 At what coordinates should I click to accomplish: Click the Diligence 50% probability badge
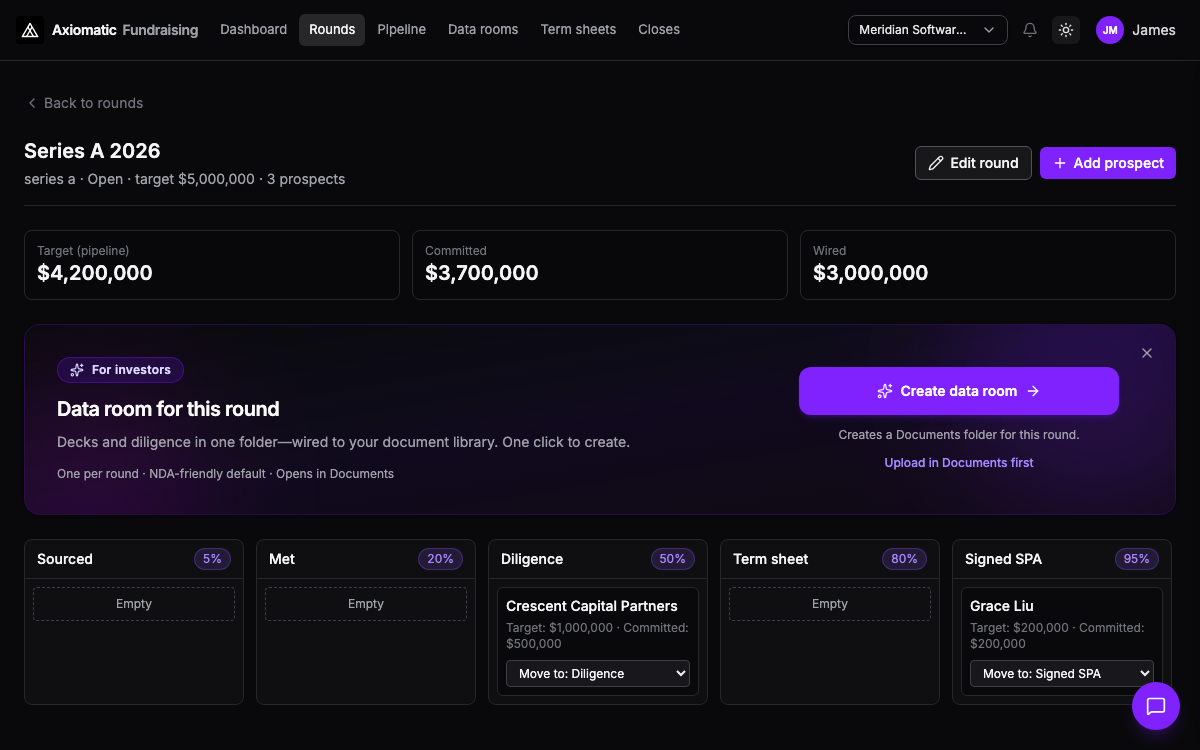pos(672,559)
